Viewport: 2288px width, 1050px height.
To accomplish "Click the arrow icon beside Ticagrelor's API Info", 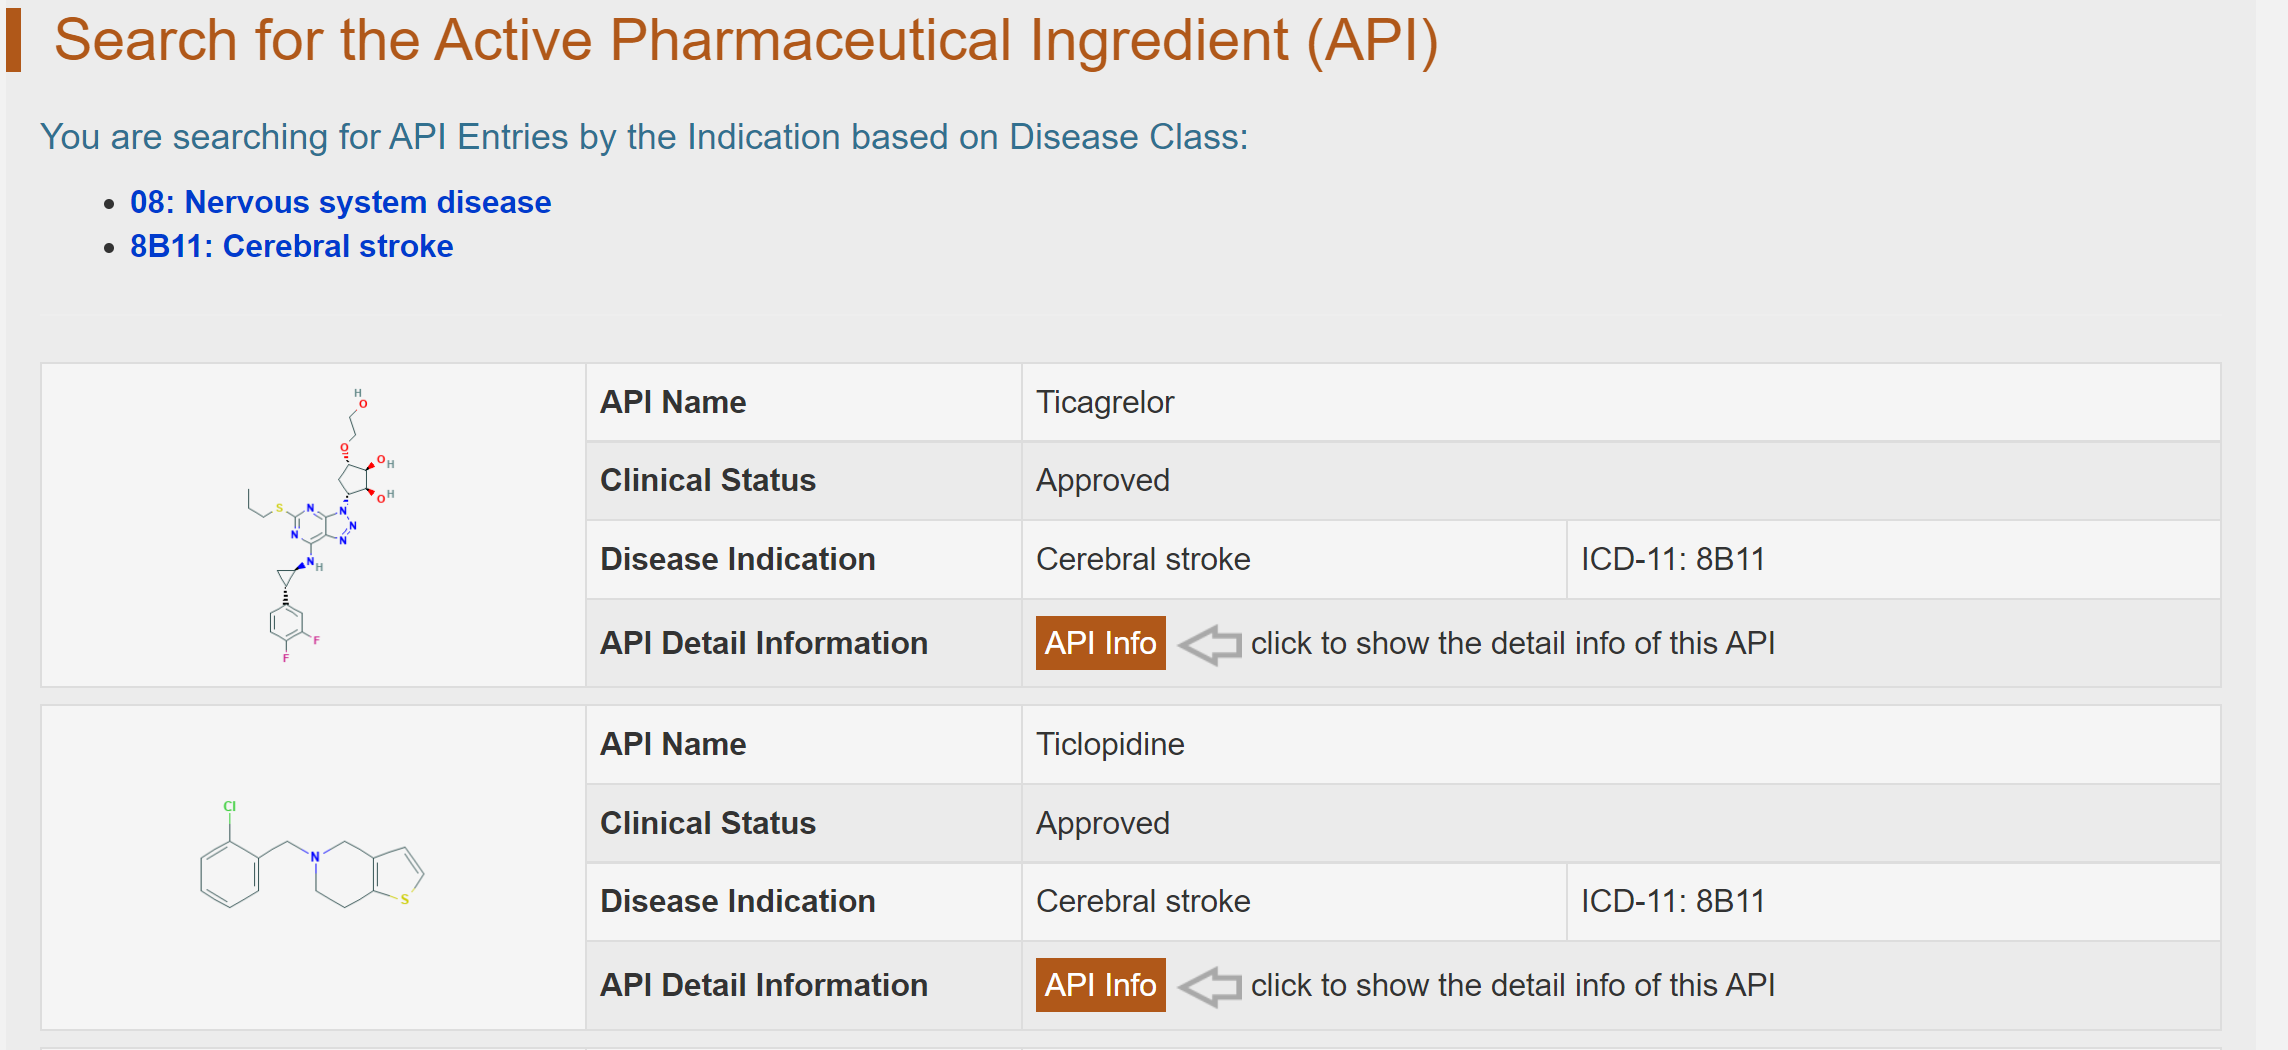I will pyautogui.click(x=1210, y=644).
